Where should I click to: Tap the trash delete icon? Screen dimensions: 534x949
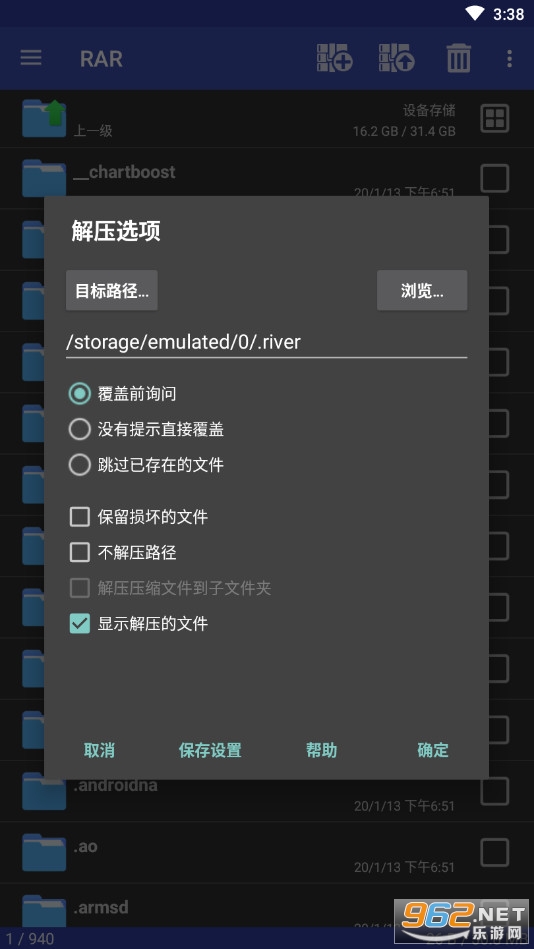[459, 59]
